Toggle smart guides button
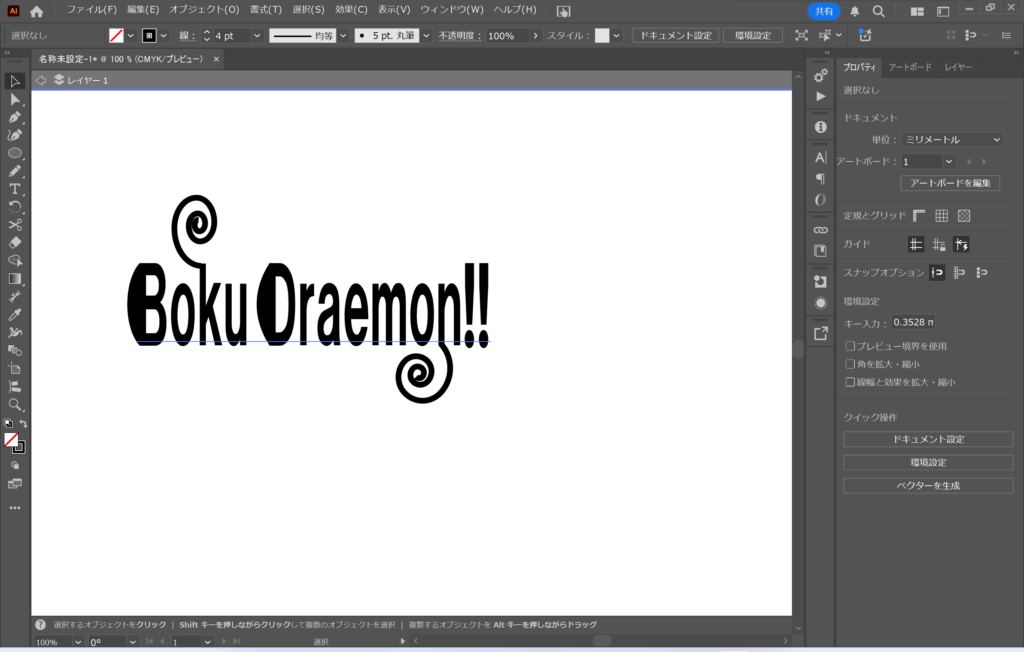This screenshot has height=652, width=1024. (961, 244)
